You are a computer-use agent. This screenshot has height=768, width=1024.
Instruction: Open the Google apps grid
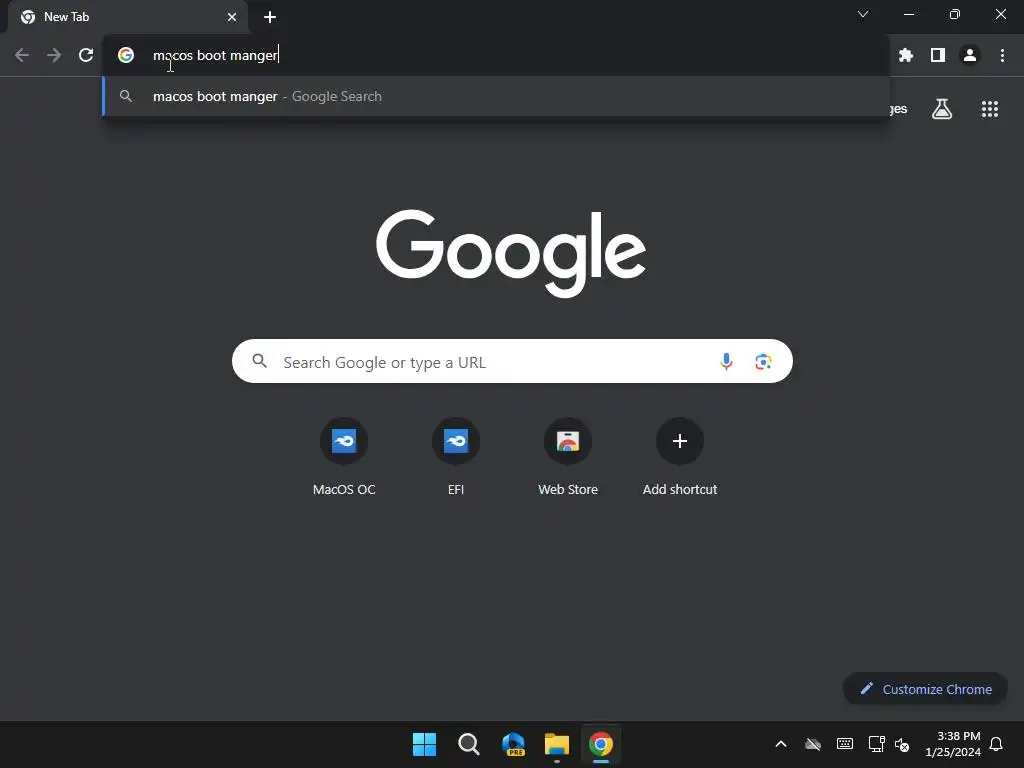[990, 109]
